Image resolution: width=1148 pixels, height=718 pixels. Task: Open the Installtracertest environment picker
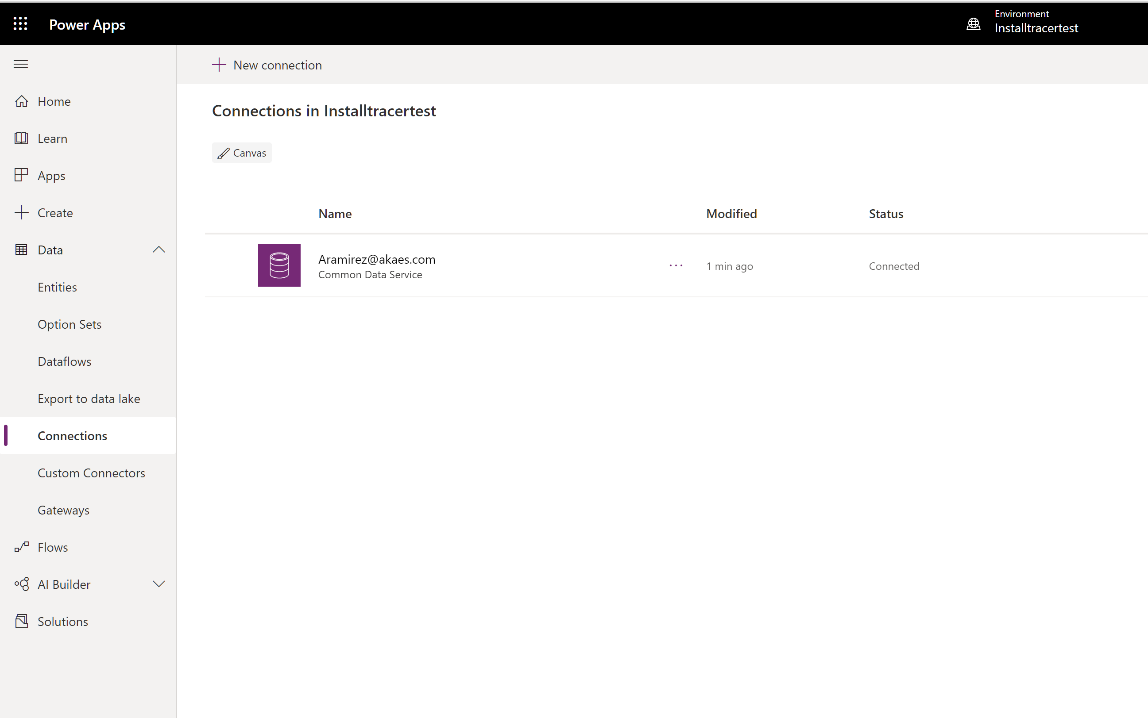(x=1036, y=23)
